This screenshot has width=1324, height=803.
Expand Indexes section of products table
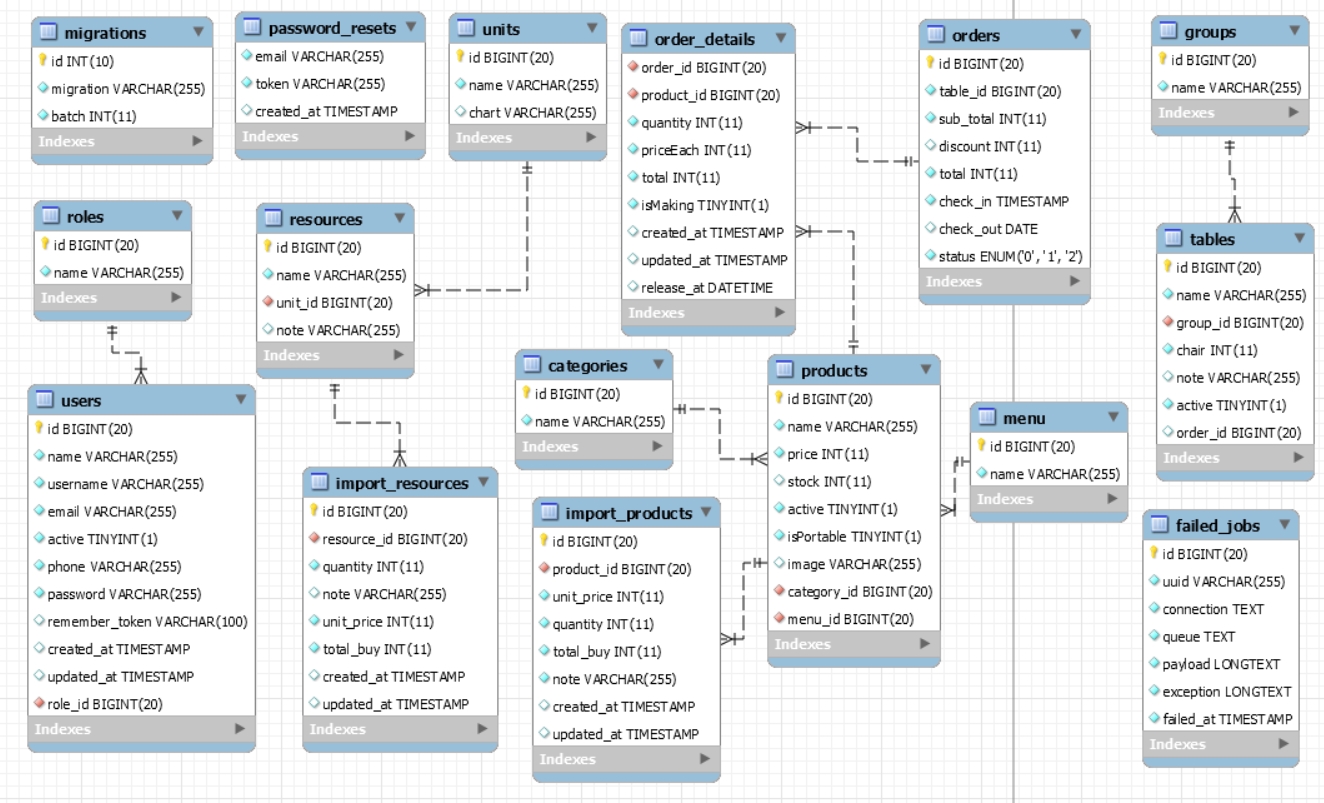925,644
